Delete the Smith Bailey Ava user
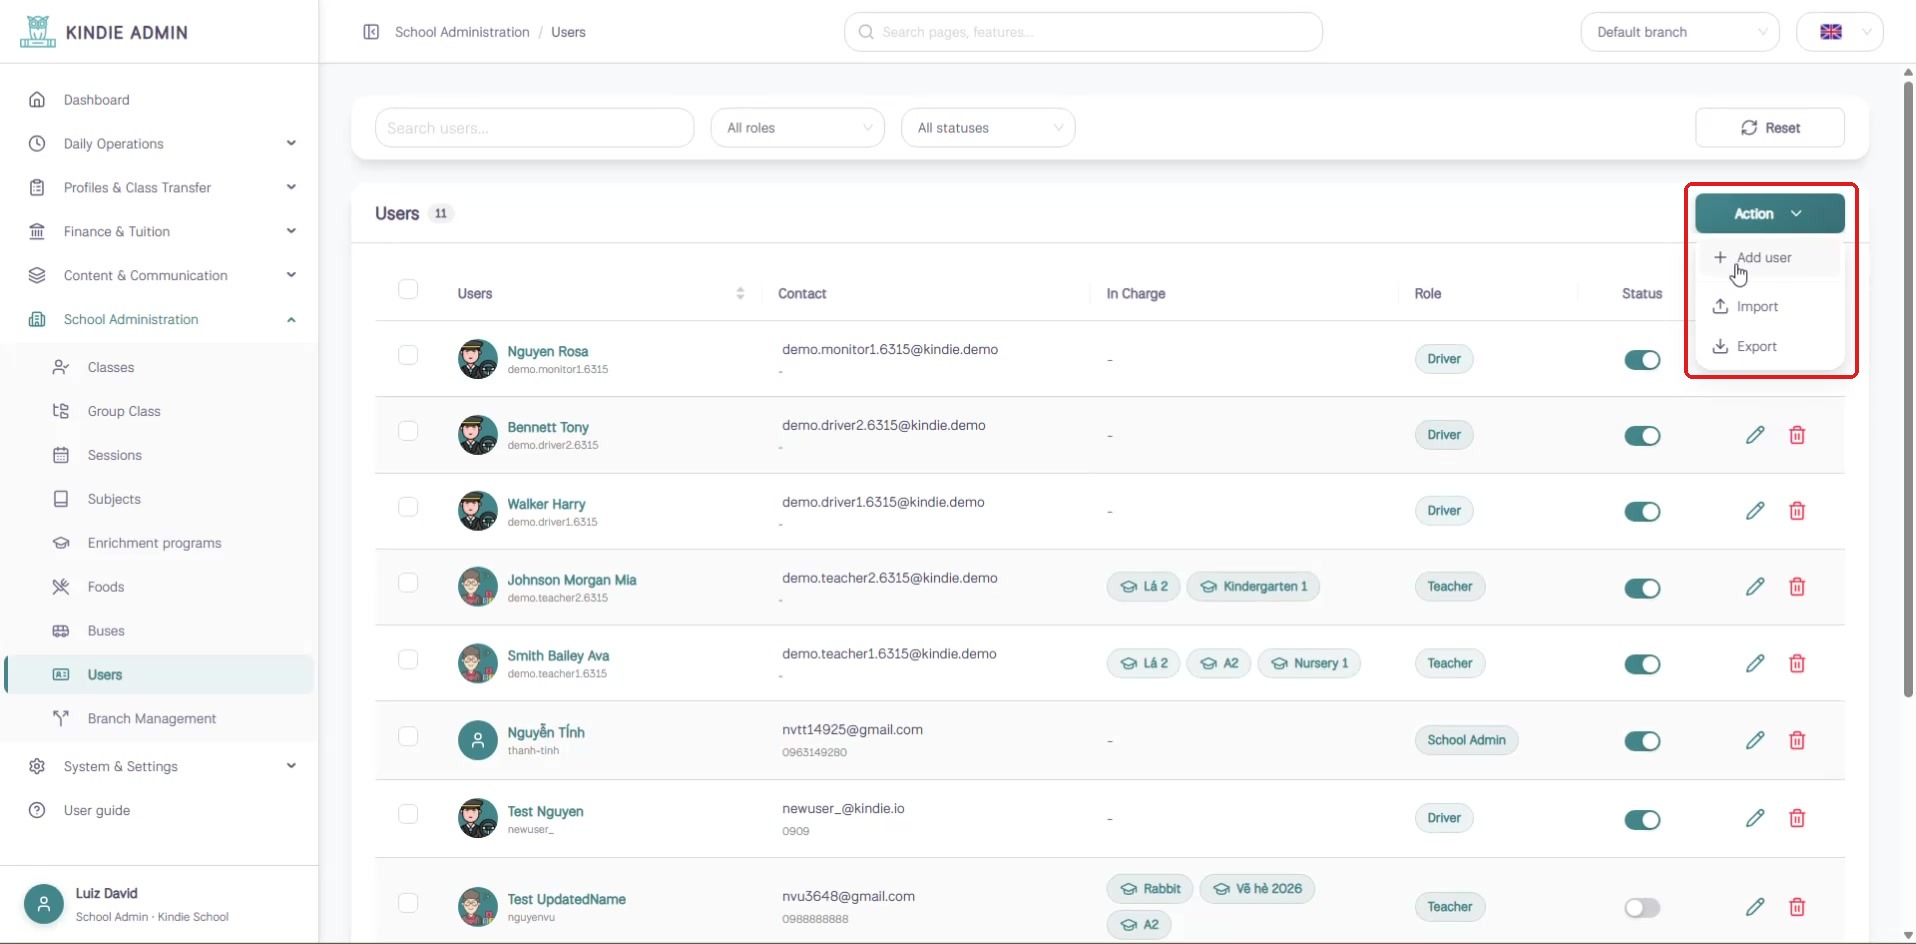1916x944 pixels. 1797,663
